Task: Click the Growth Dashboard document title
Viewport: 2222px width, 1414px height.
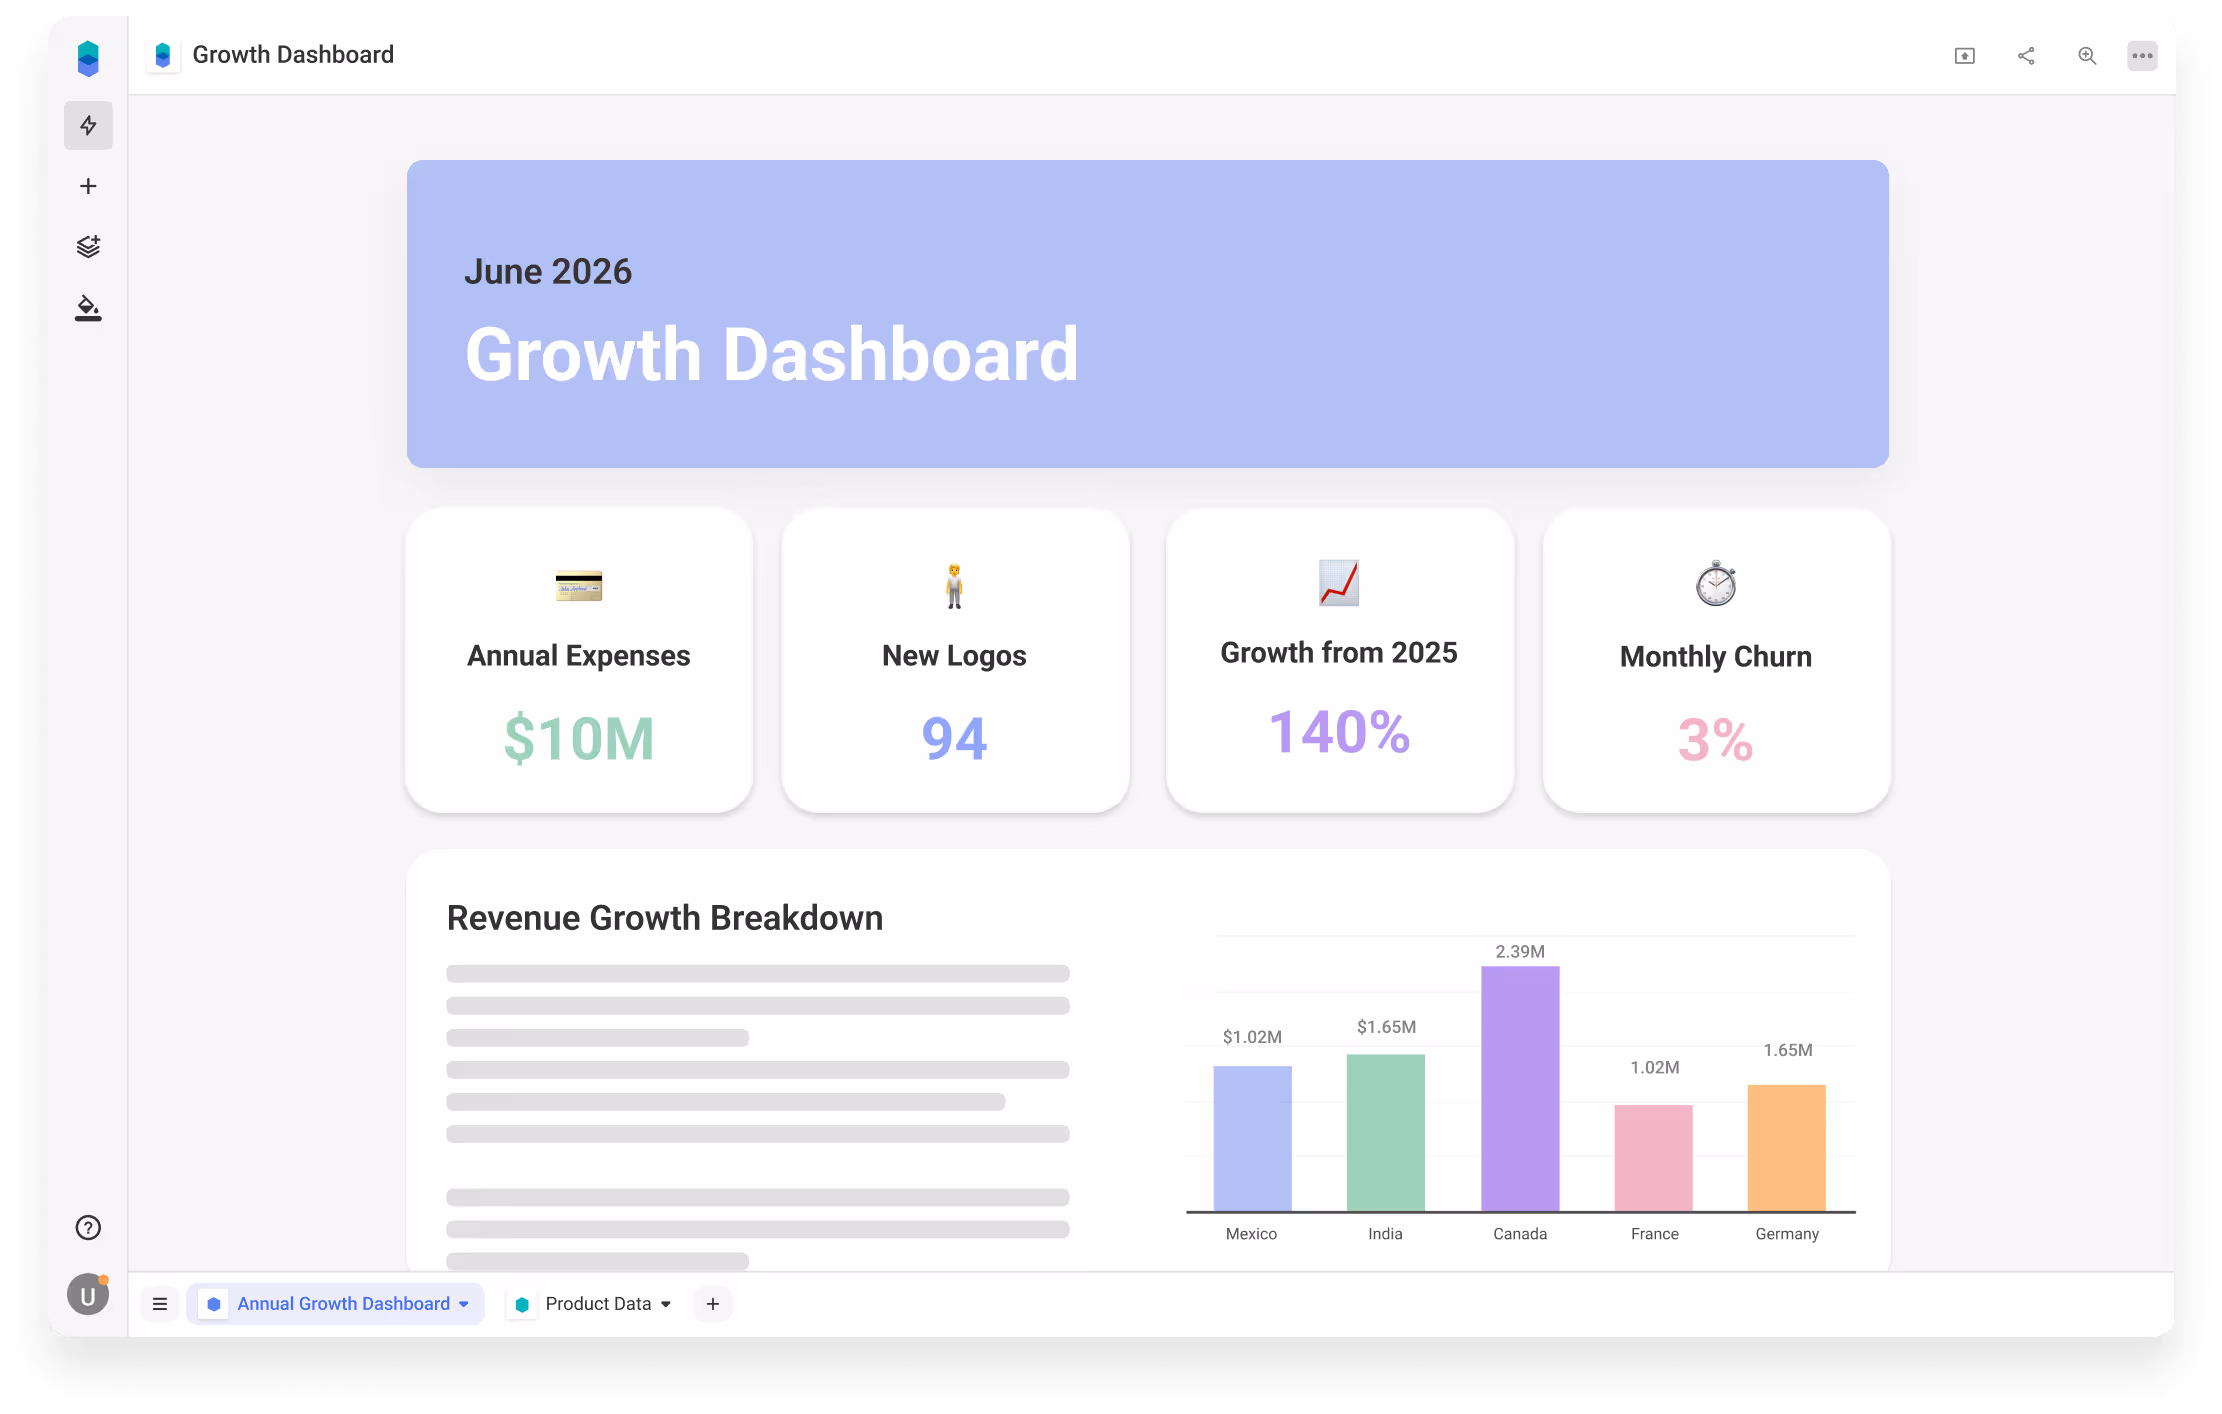Action: [293, 55]
